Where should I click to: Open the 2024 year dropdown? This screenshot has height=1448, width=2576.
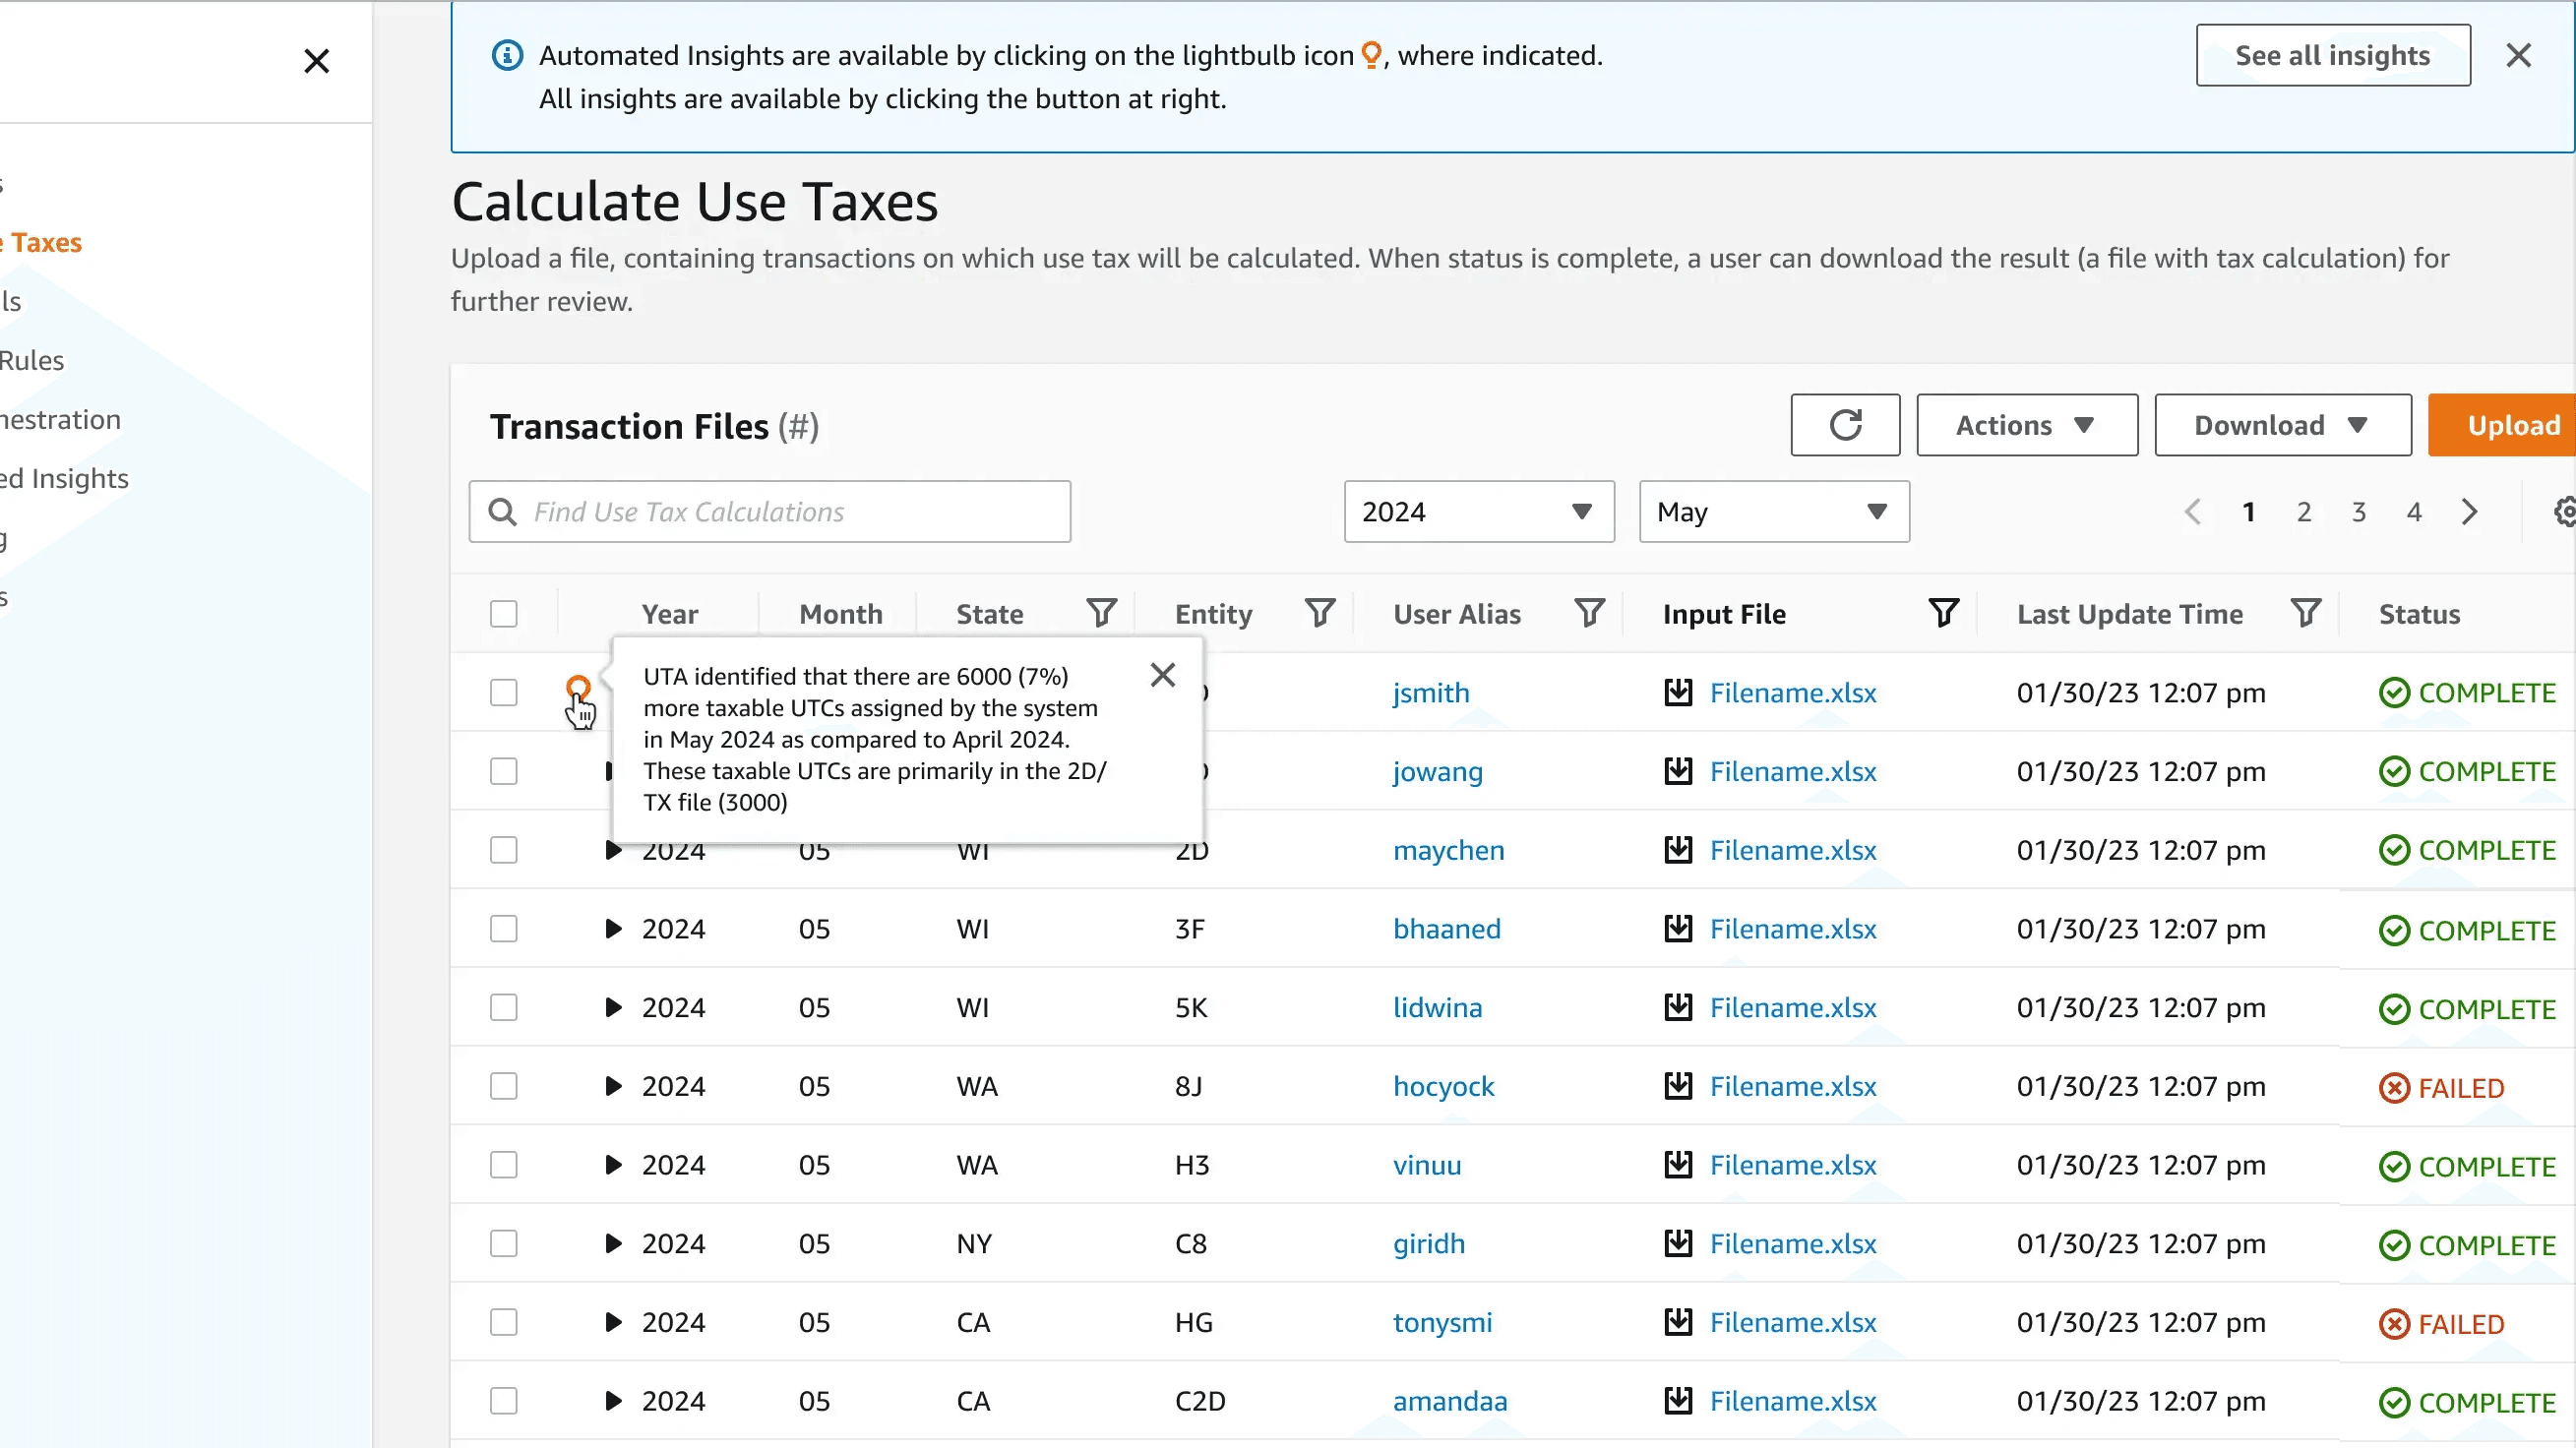click(1478, 512)
